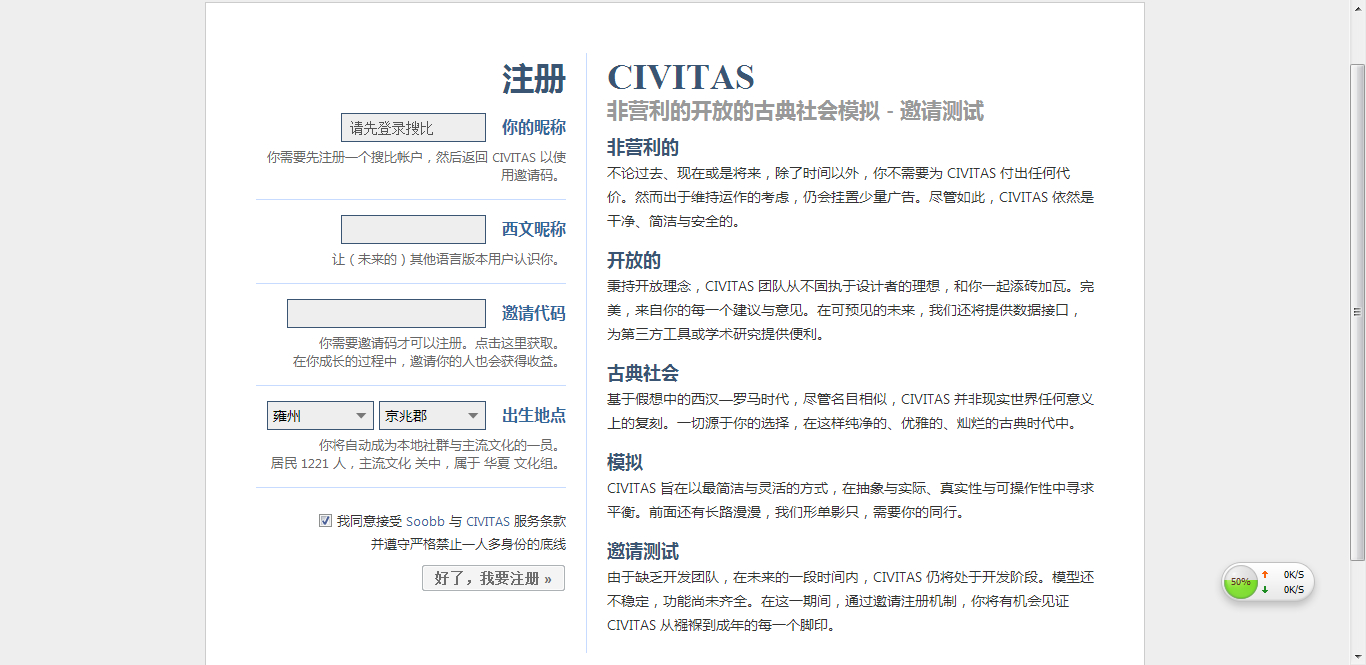Click the 好了，我要注册 button

[x=493, y=578]
